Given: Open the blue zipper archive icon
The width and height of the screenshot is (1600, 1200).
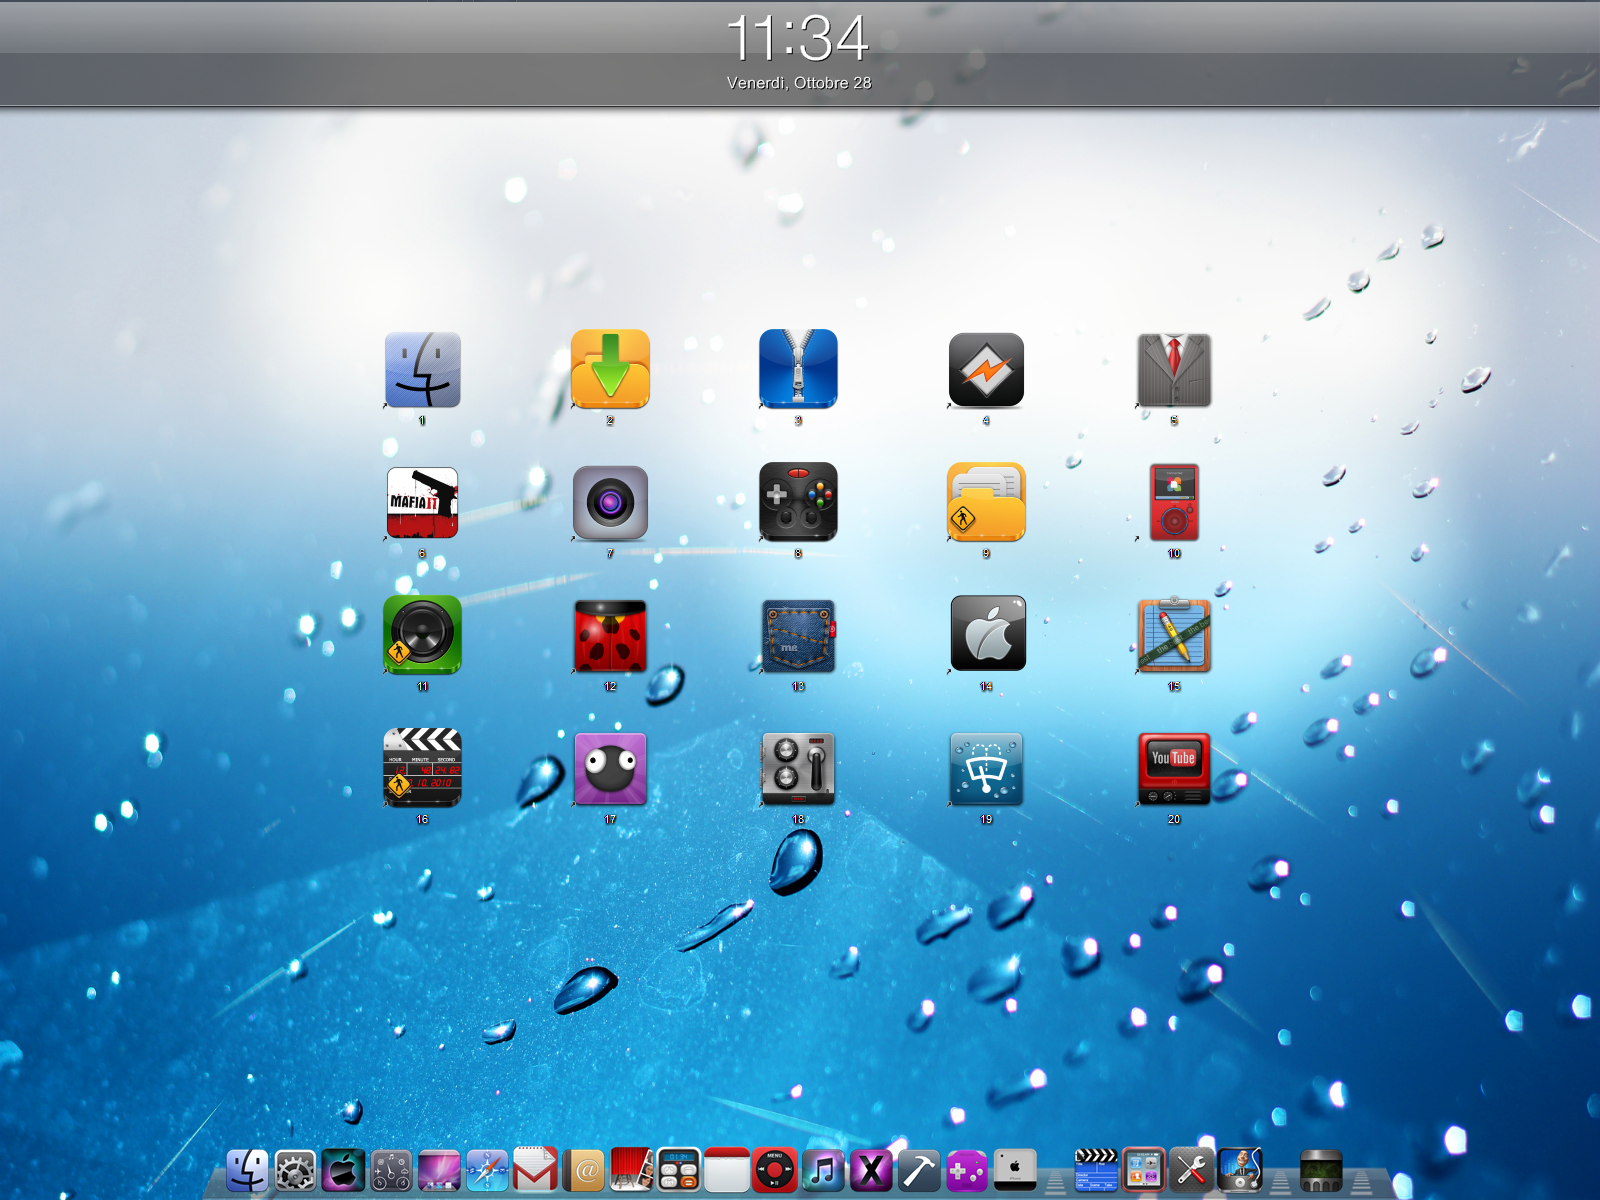Looking at the screenshot, I should pyautogui.click(x=798, y=369).
